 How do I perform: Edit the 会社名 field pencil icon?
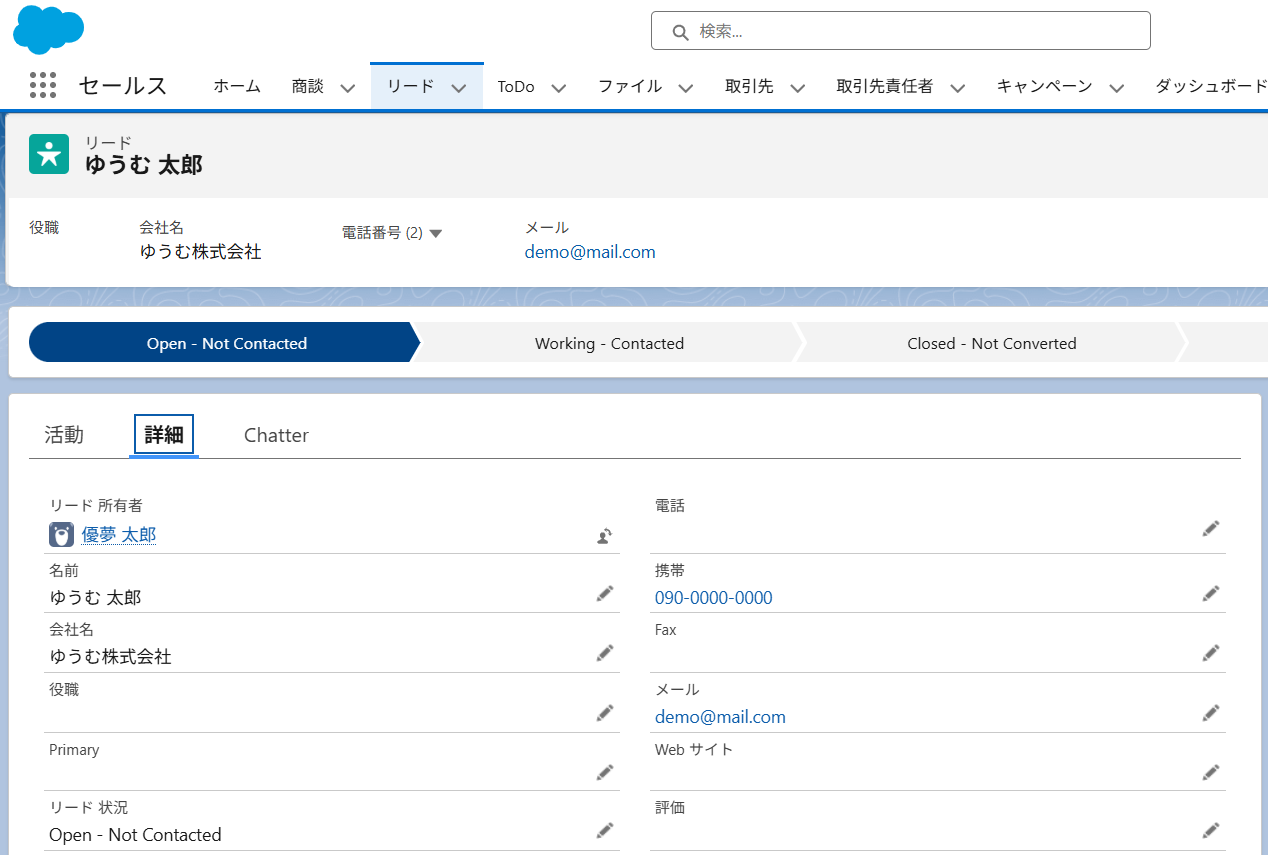click(604, 653)
